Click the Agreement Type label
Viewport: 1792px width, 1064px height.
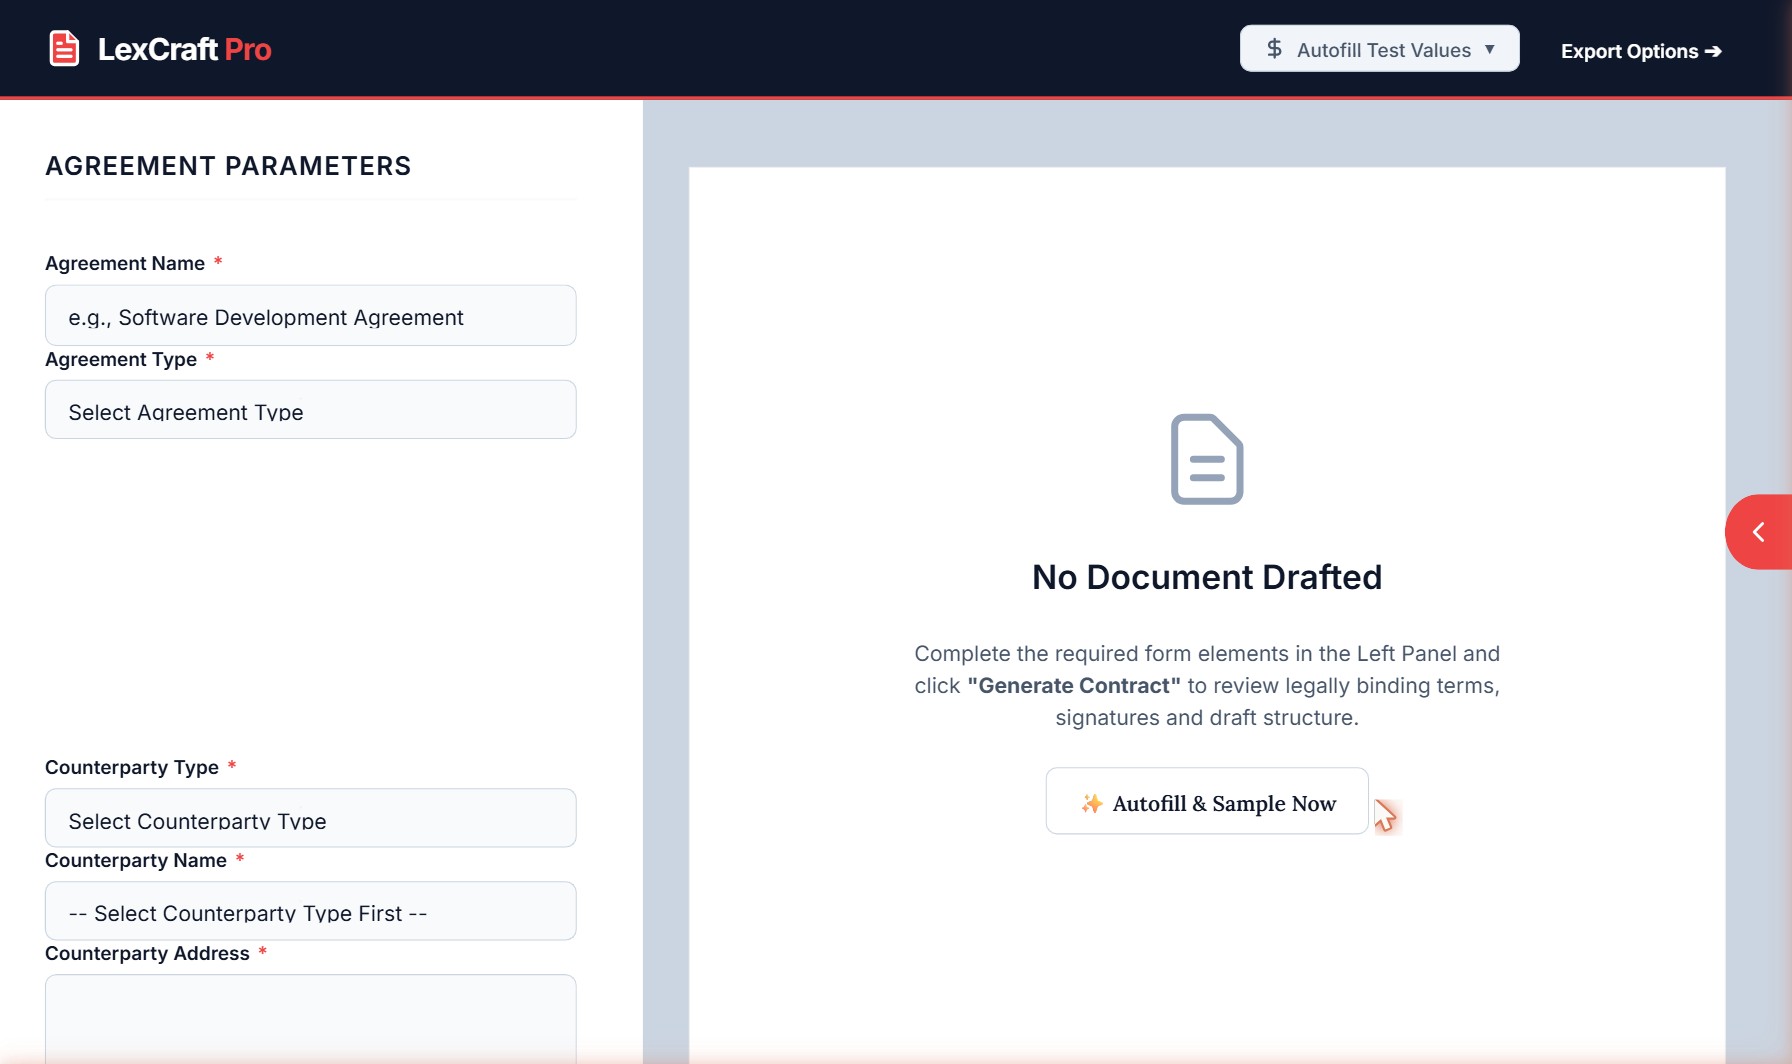click(121, 359)
